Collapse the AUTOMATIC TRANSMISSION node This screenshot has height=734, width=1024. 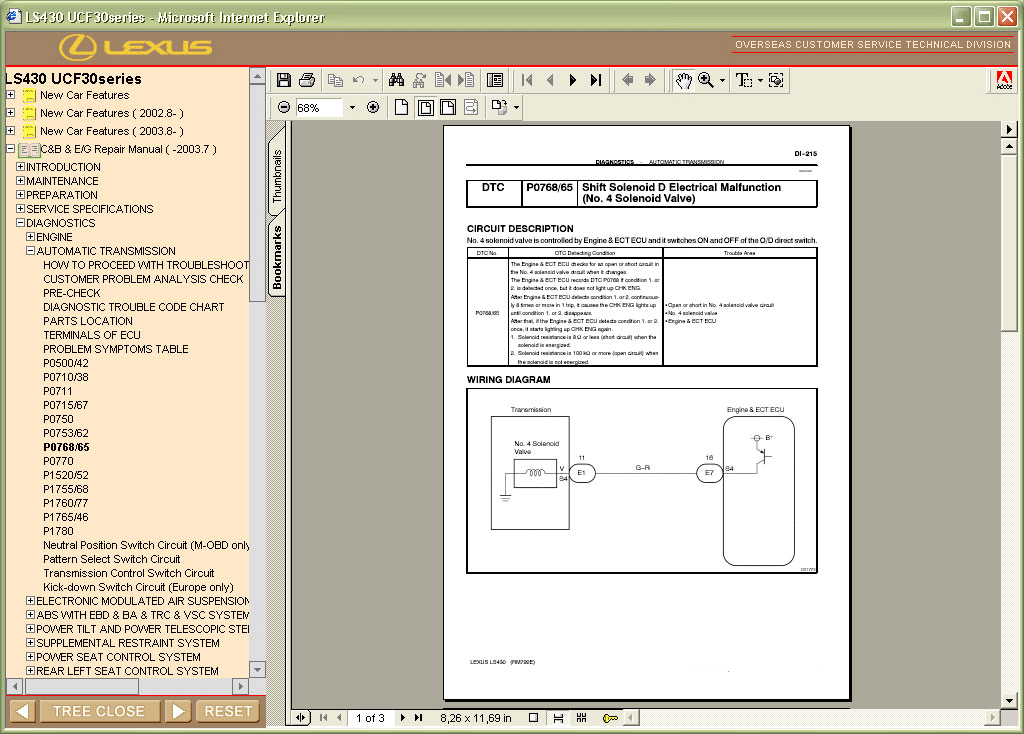[x=30, y=251]
